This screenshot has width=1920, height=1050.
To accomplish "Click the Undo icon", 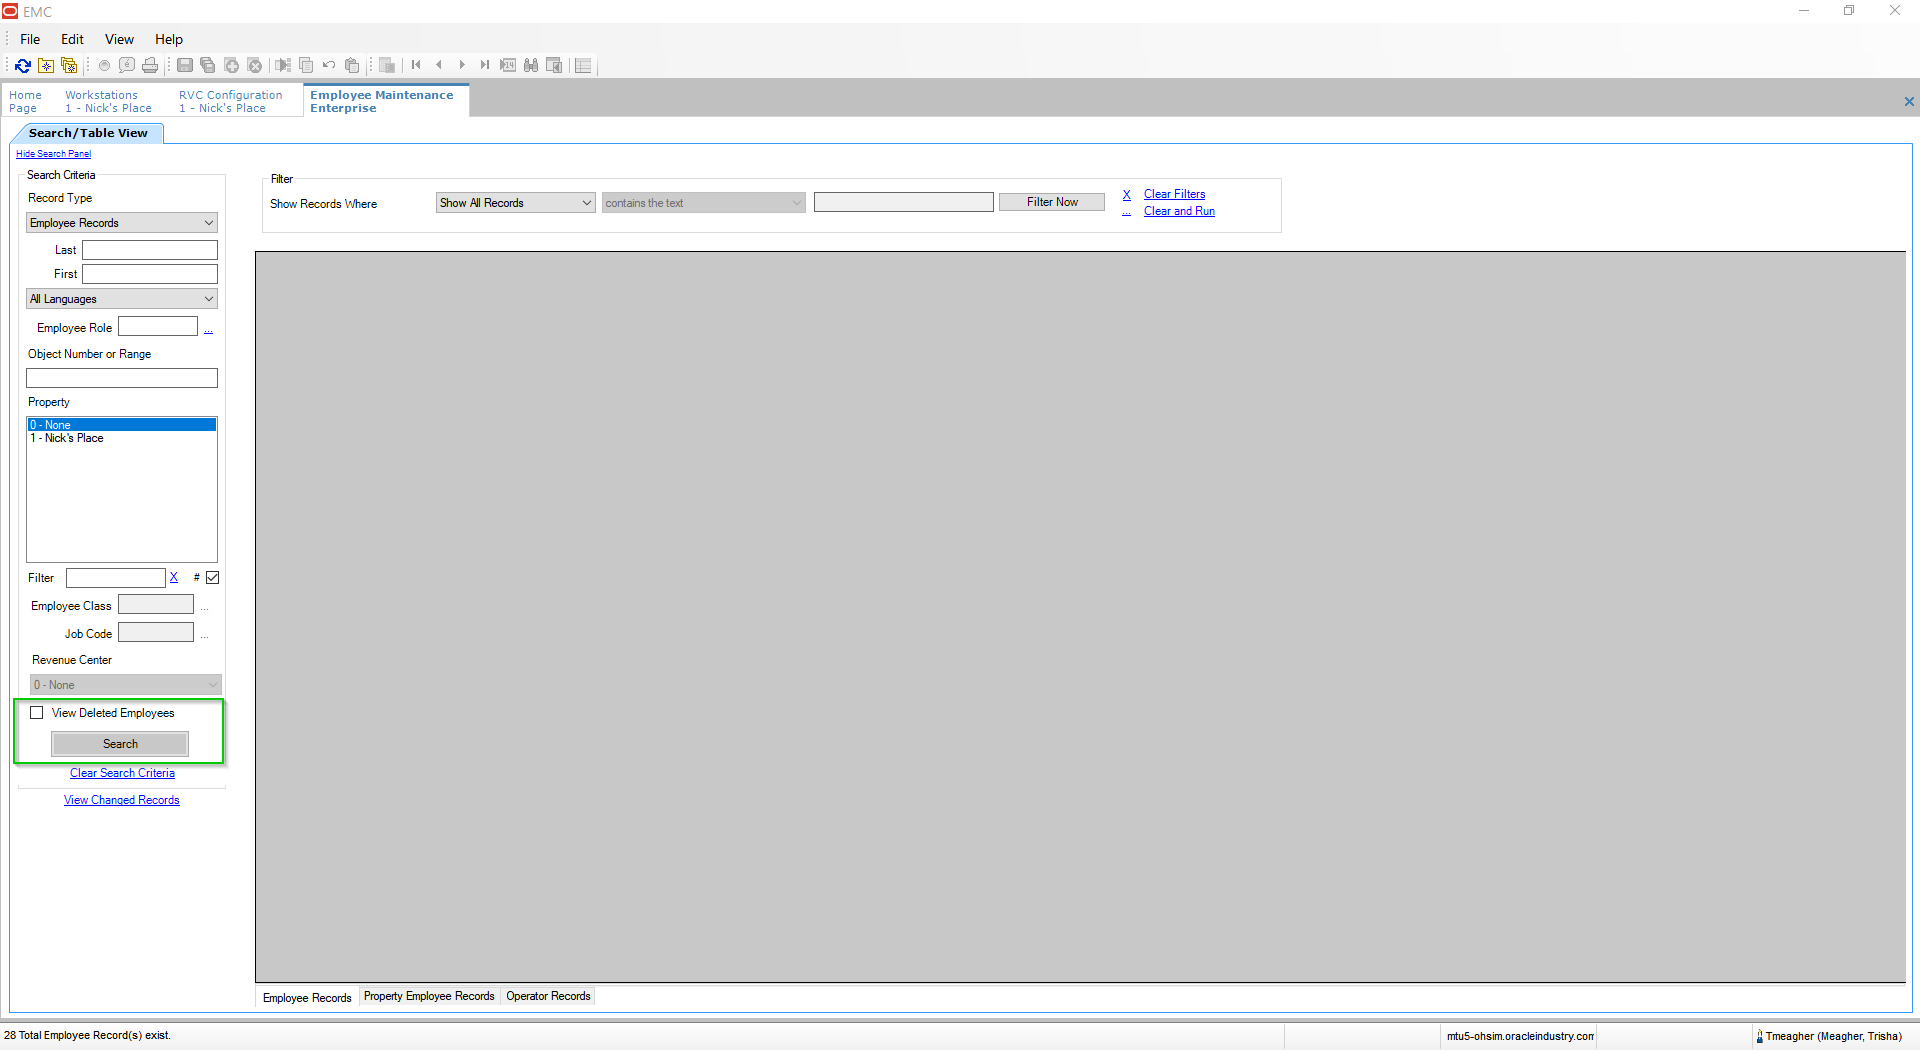I will 328,65.
